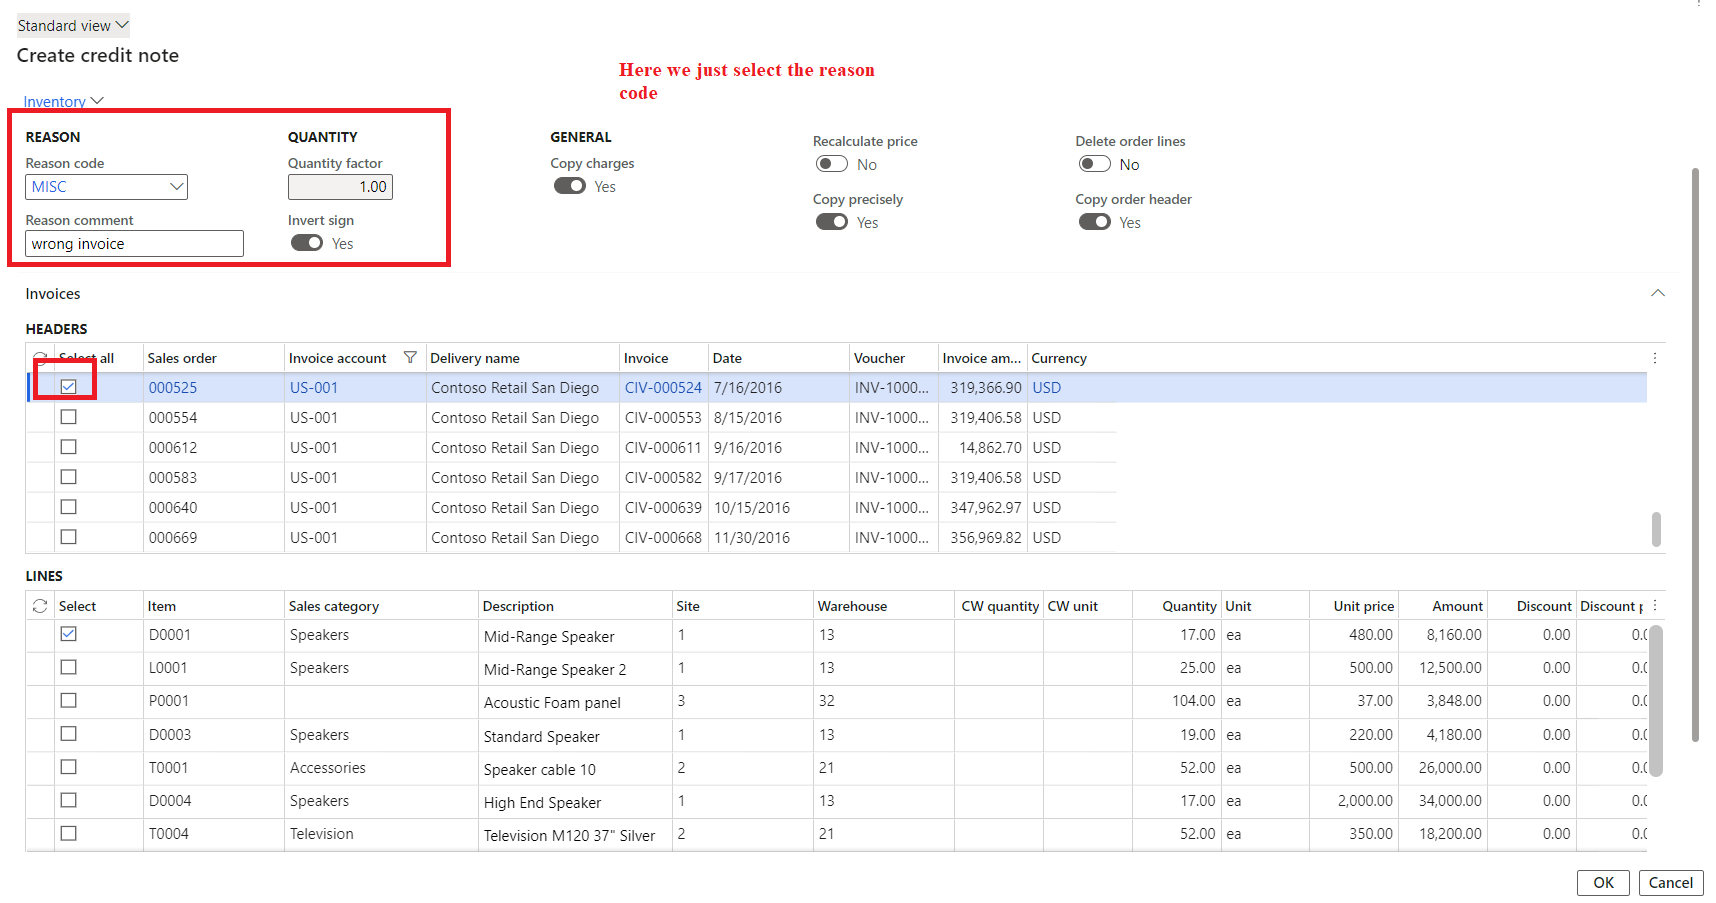Click the Reason comment input field

133,243
